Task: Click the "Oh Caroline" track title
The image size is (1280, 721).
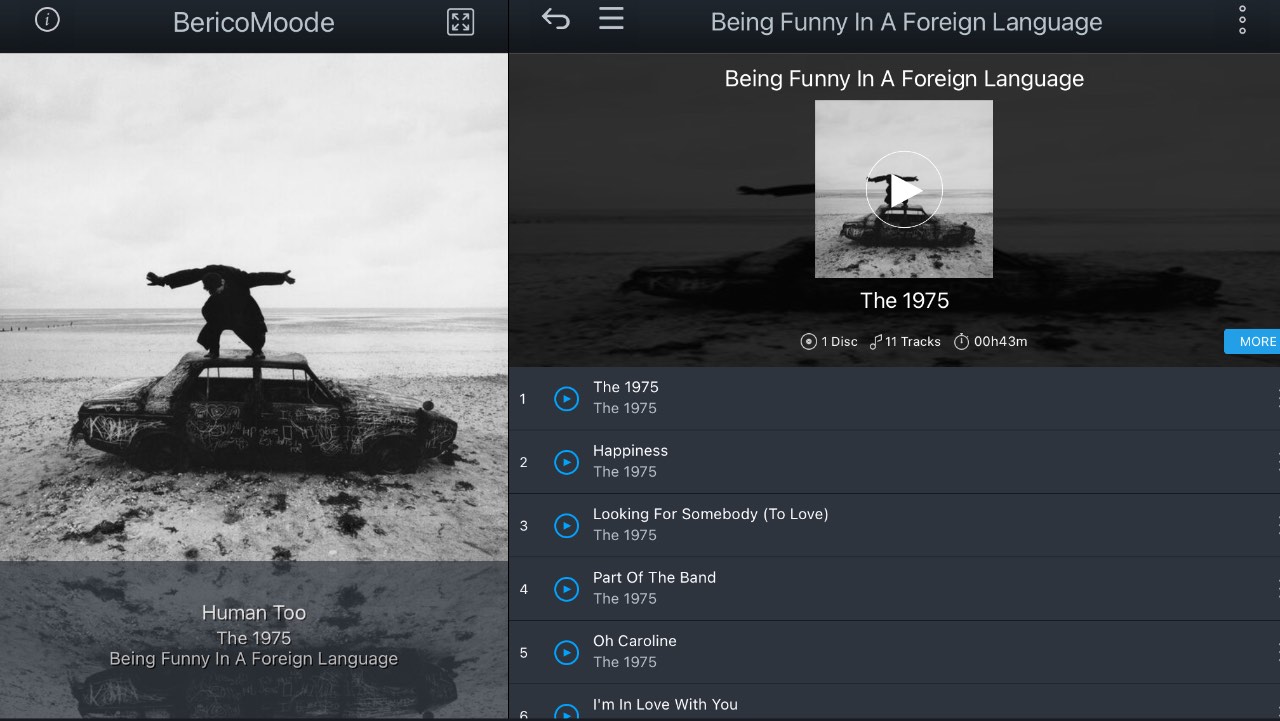Action: (x=635, y=641)
